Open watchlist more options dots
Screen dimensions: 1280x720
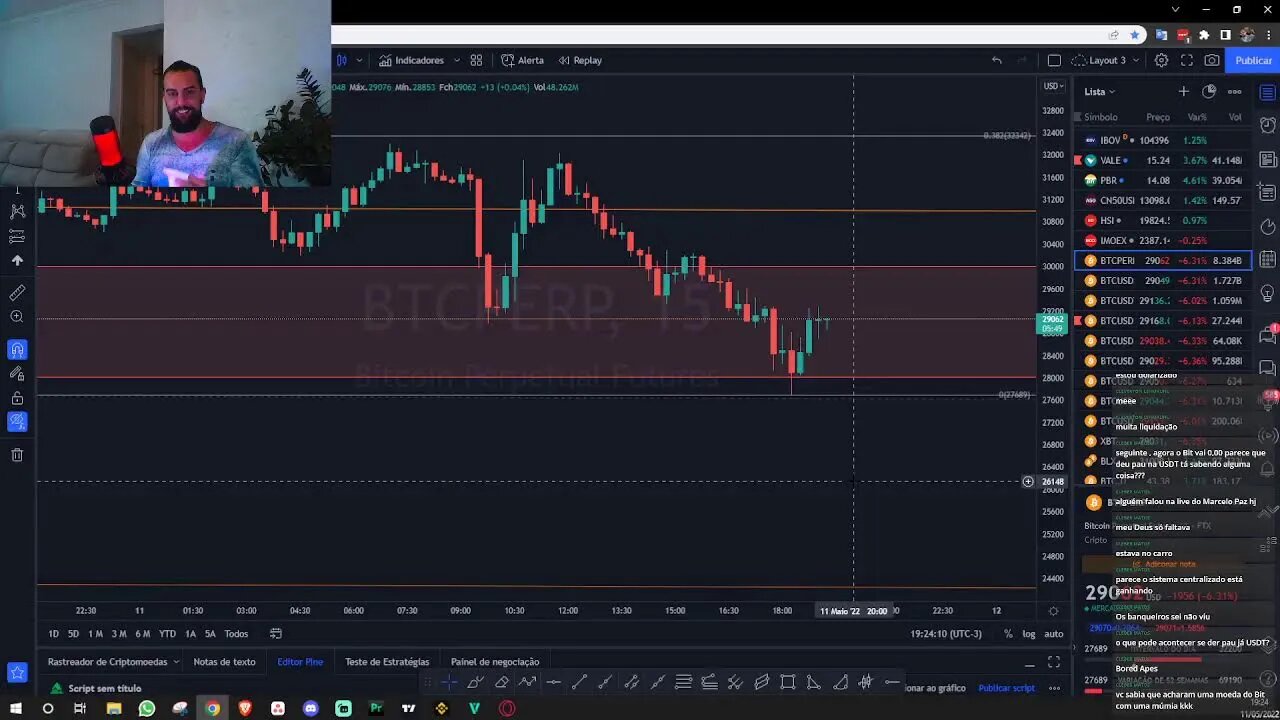(1235, 91)
